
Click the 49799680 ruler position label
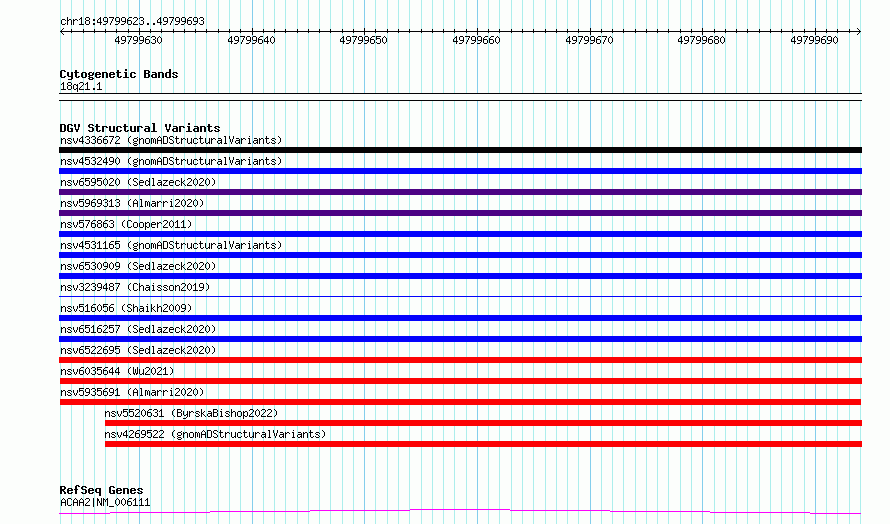coord(701,40)
